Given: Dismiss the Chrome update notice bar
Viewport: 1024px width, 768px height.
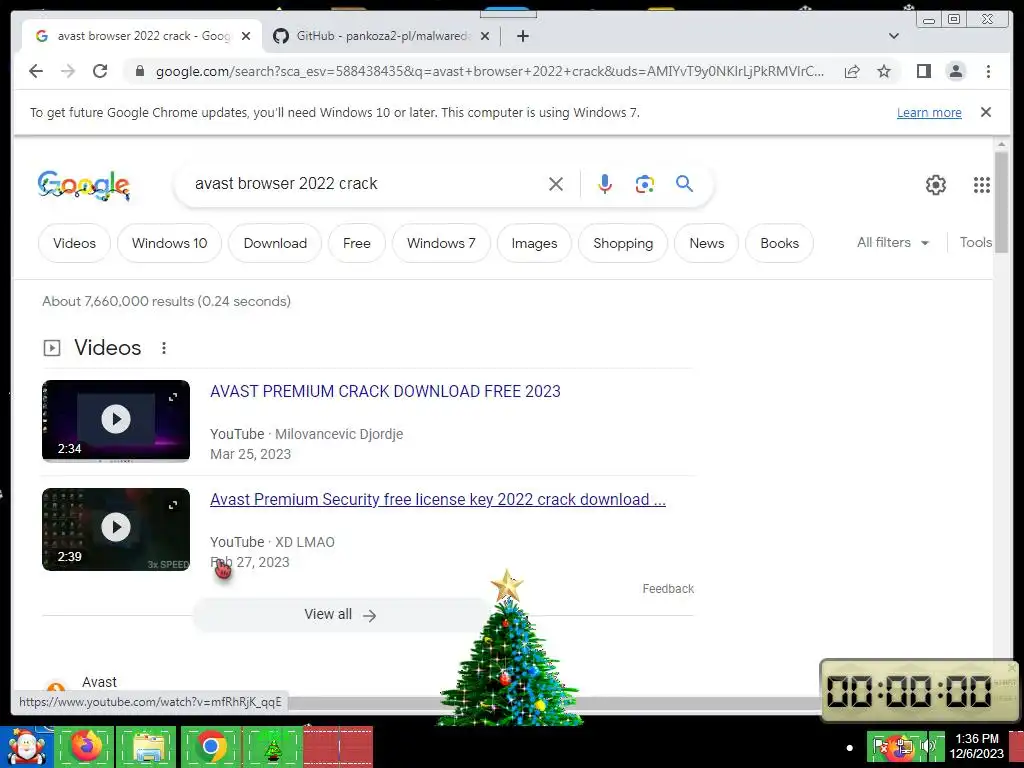Looking at the screenshot, I should tap(986, 112).
